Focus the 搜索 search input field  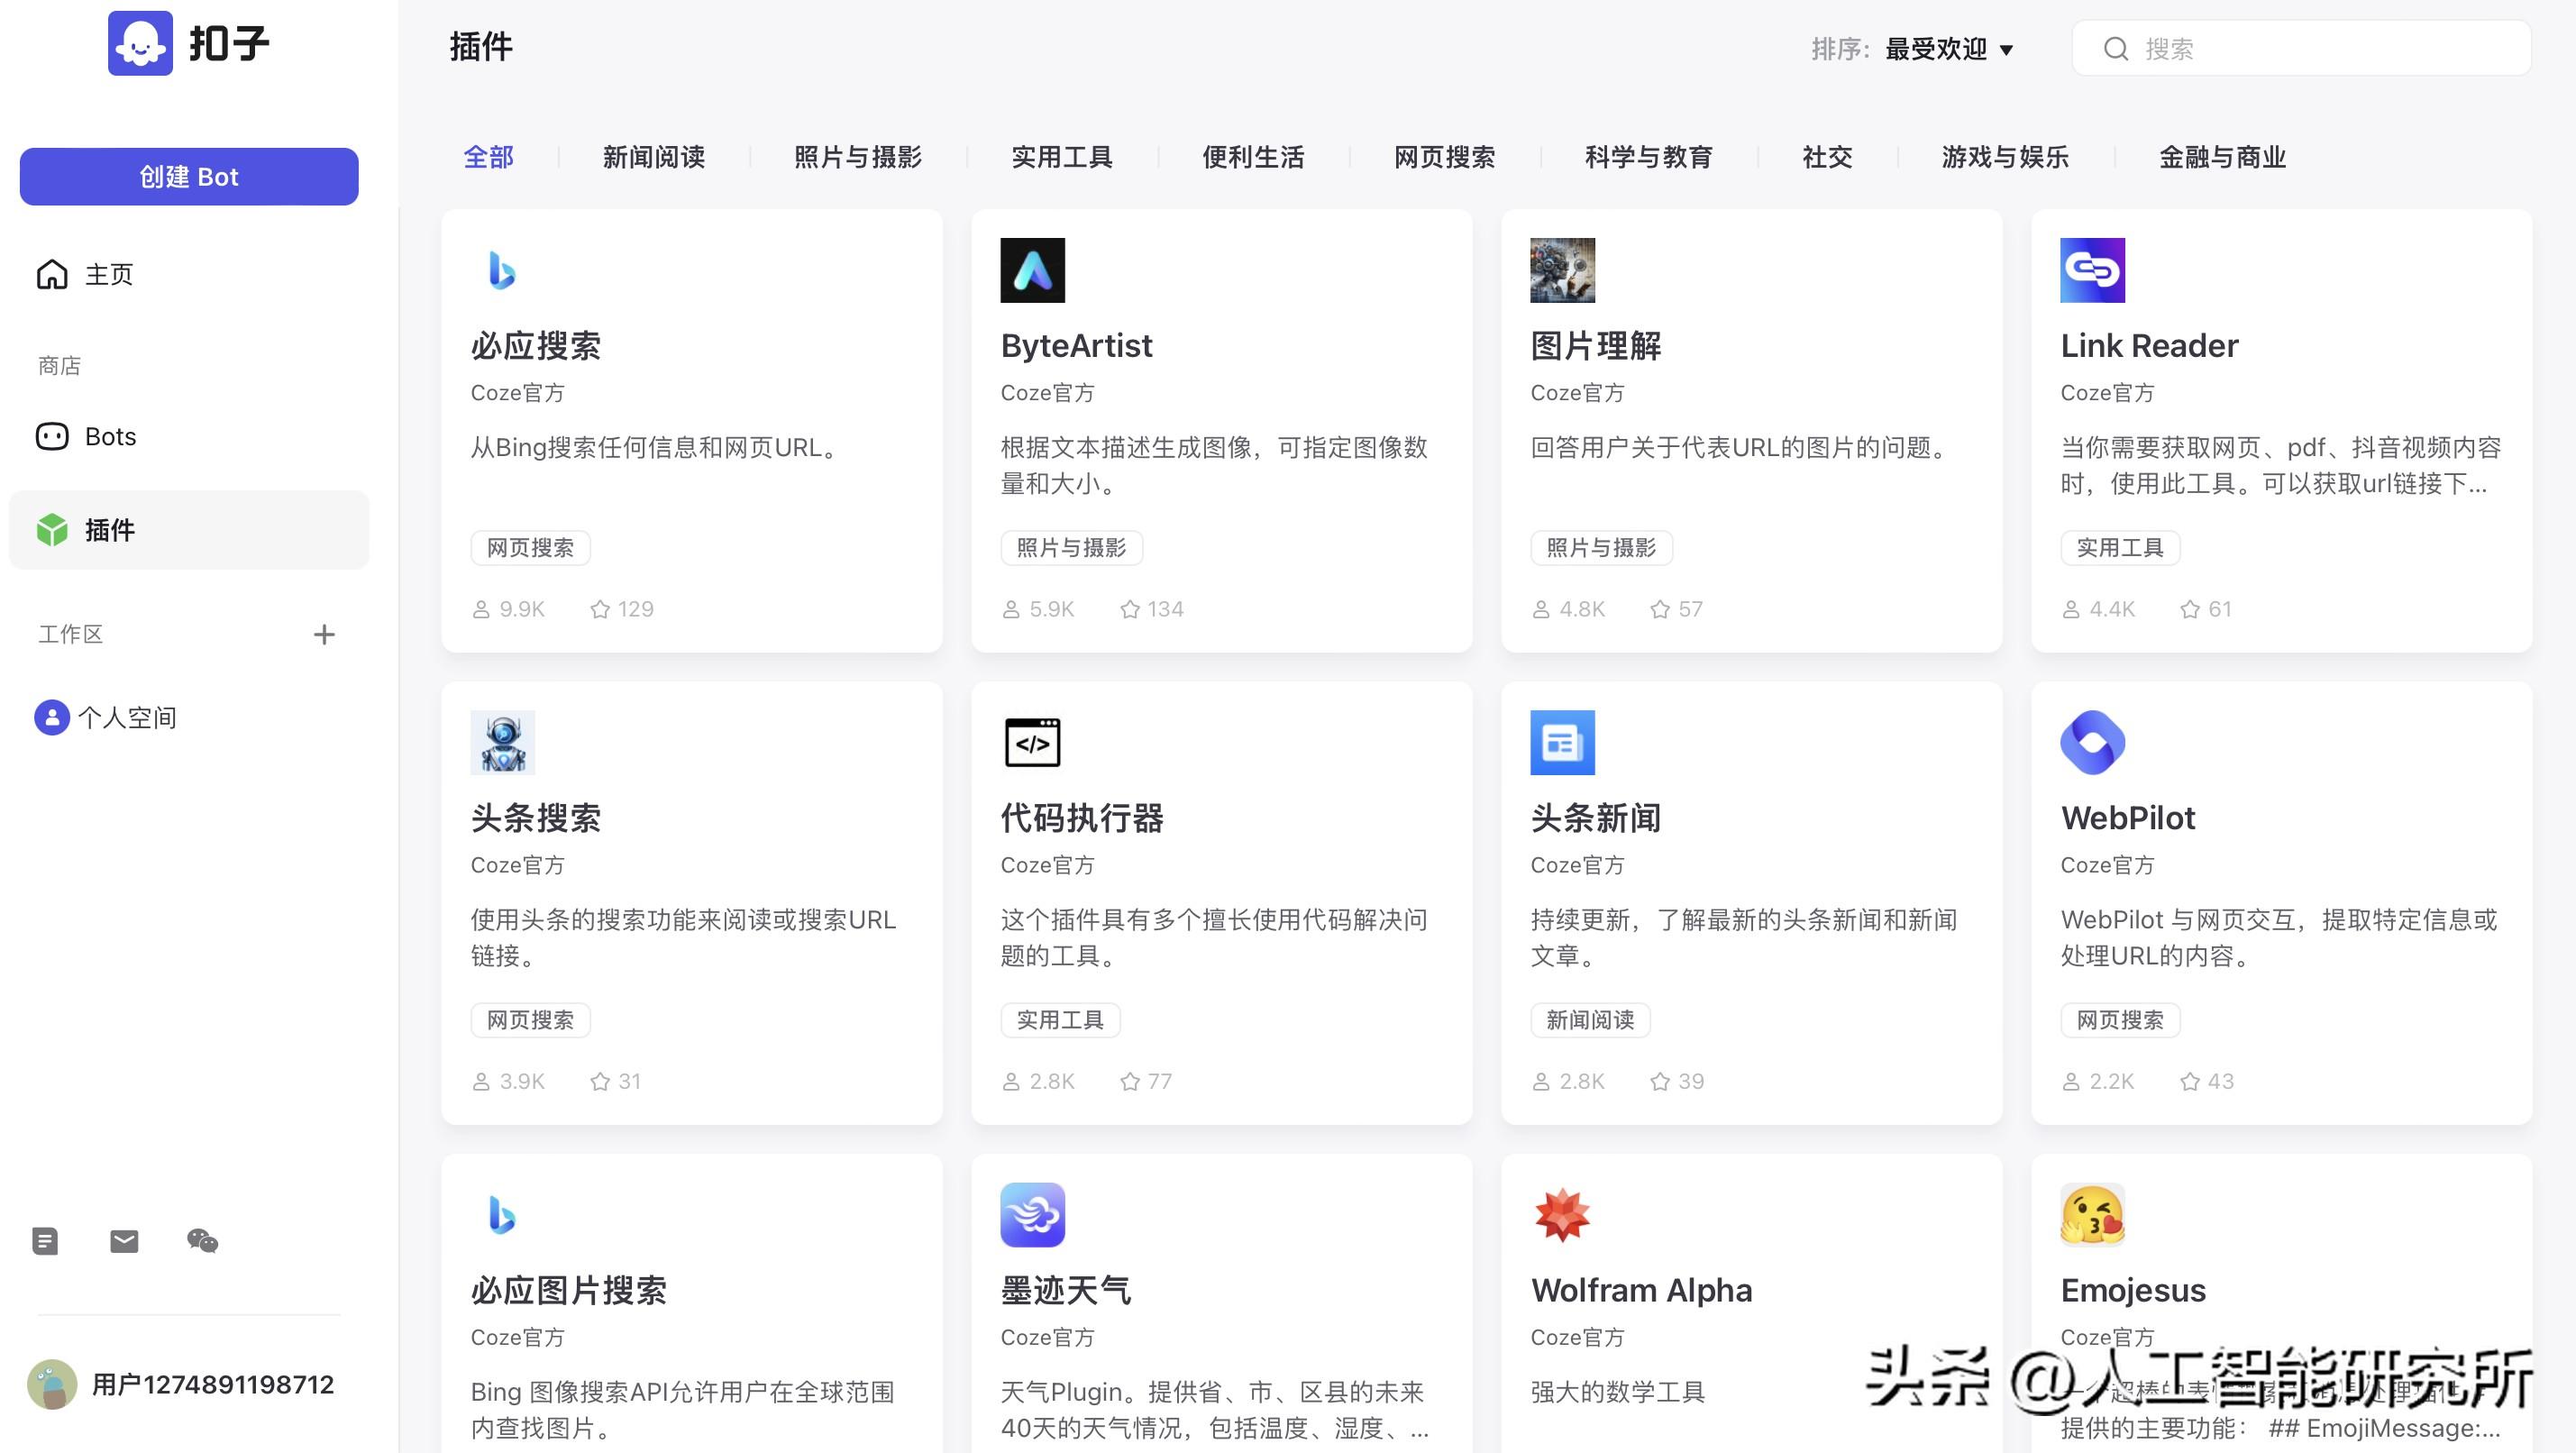pos(2301,49)
